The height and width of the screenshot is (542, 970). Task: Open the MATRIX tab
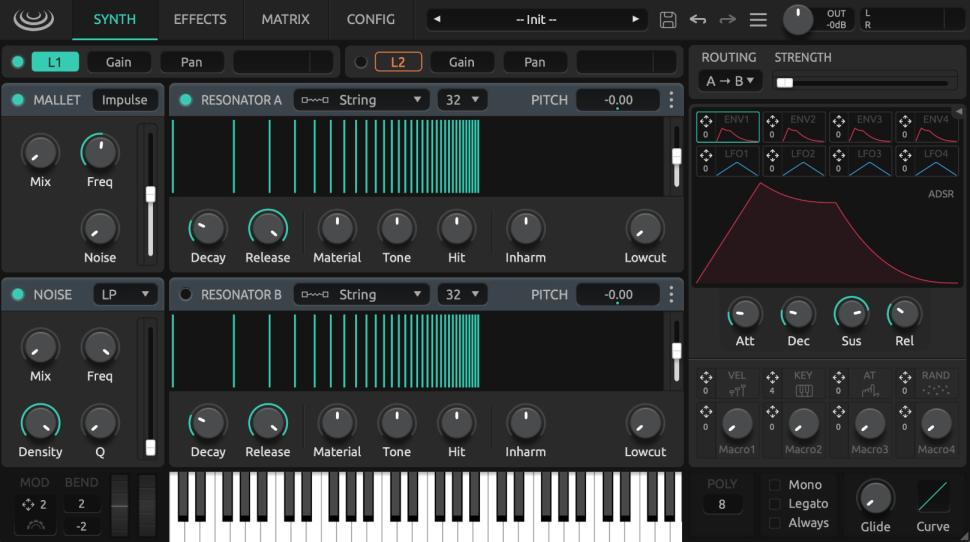[x=285, y=19]
